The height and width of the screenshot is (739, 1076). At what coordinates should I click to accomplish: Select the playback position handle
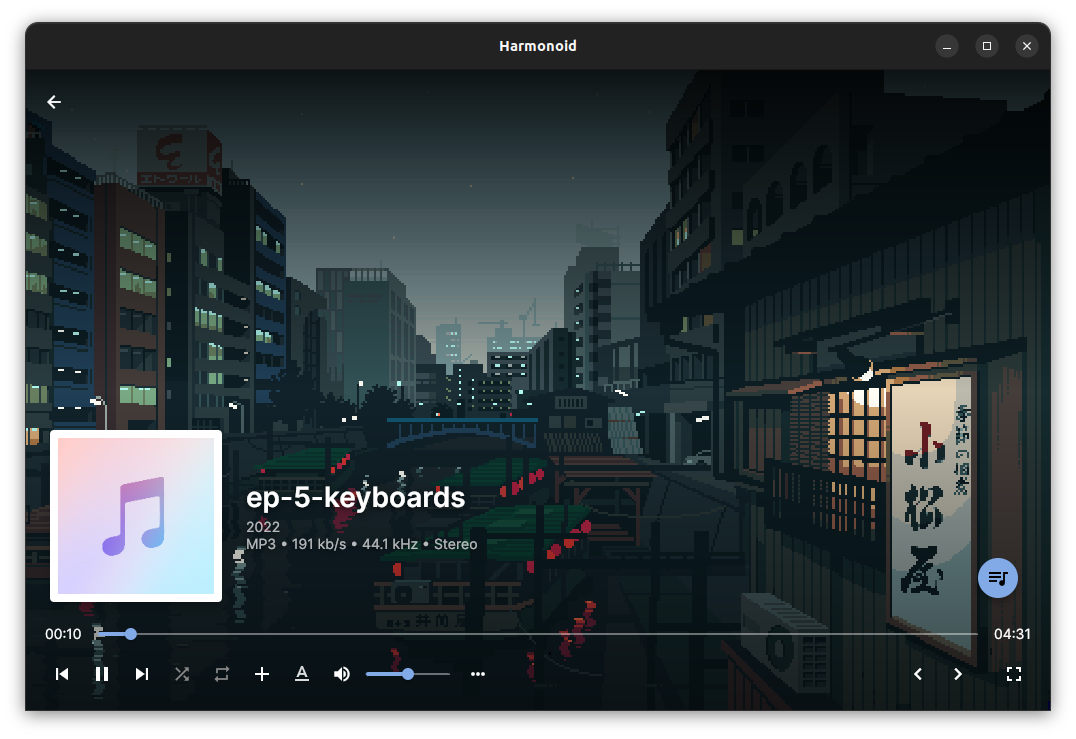(130, 633)
